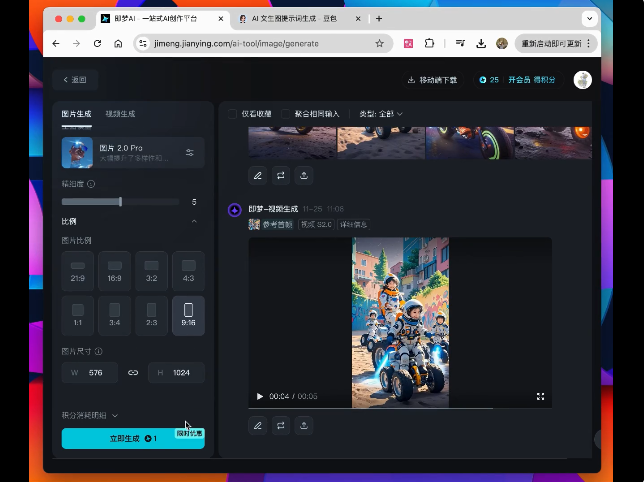Viewport: 644px width, 482px height.
Task: Open the browser downloads icon
Action: point(481,44)
